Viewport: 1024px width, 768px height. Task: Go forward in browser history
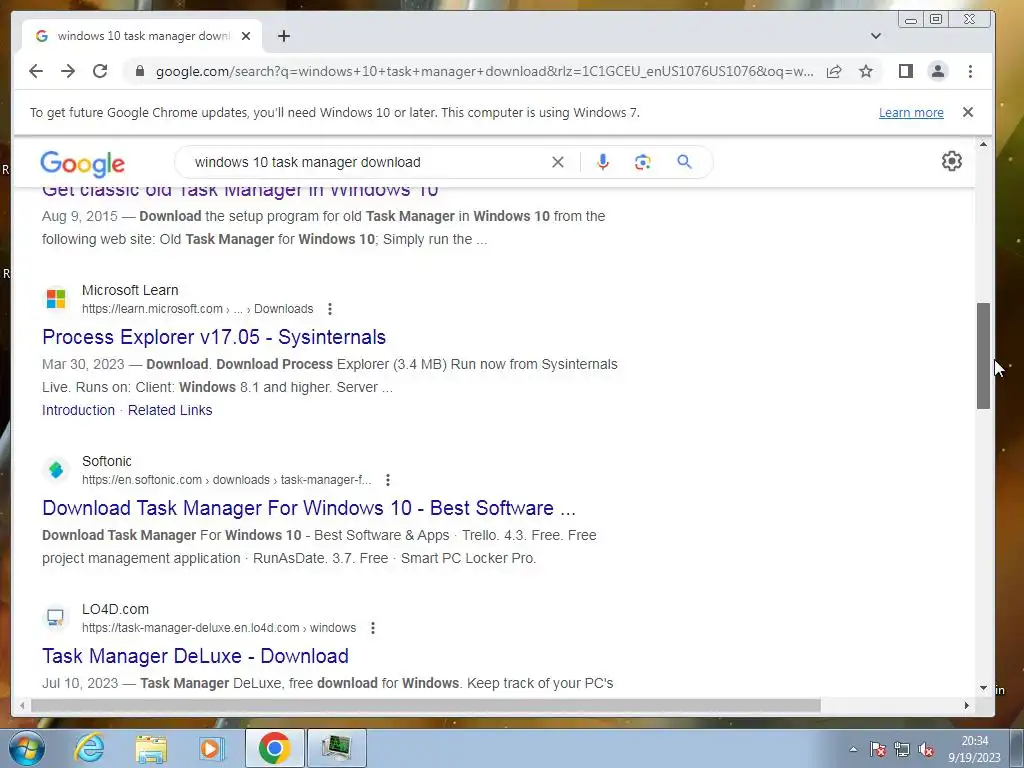pyautogui.click(x=68, y=71)
